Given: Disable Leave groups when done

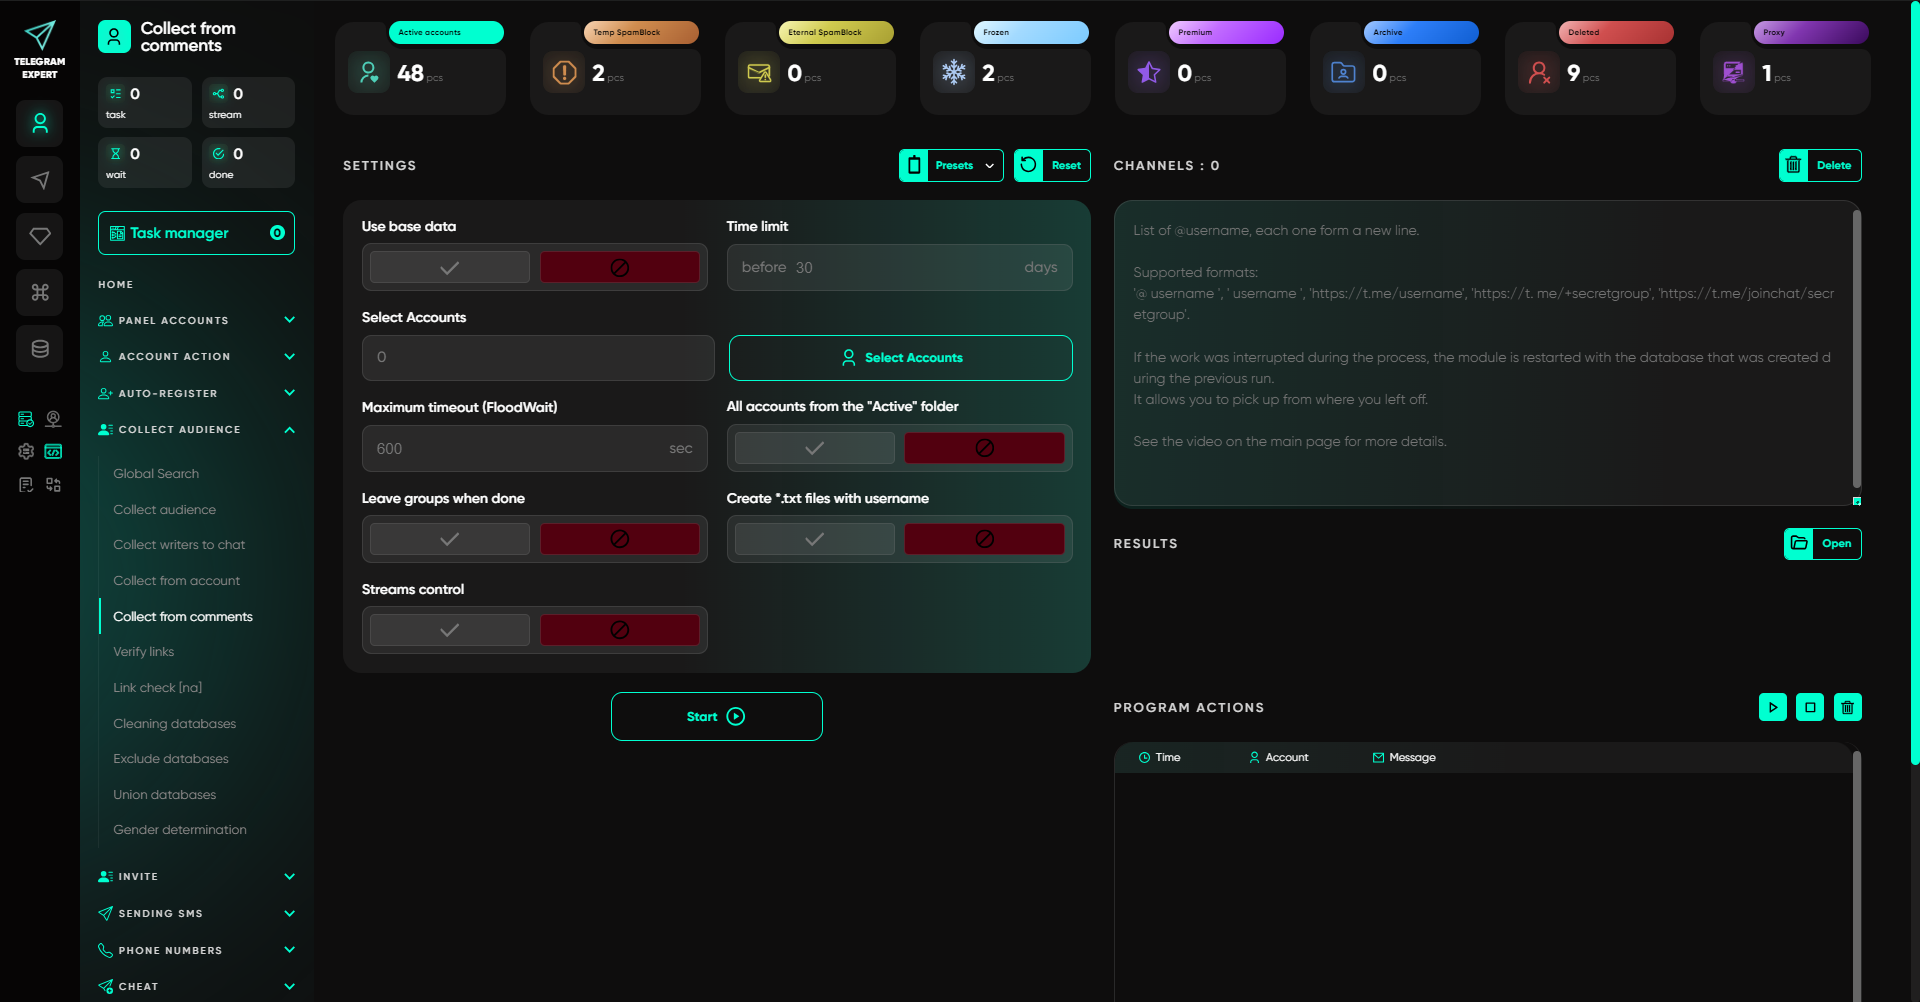Looking at the screenshot, I should (619, 538).
